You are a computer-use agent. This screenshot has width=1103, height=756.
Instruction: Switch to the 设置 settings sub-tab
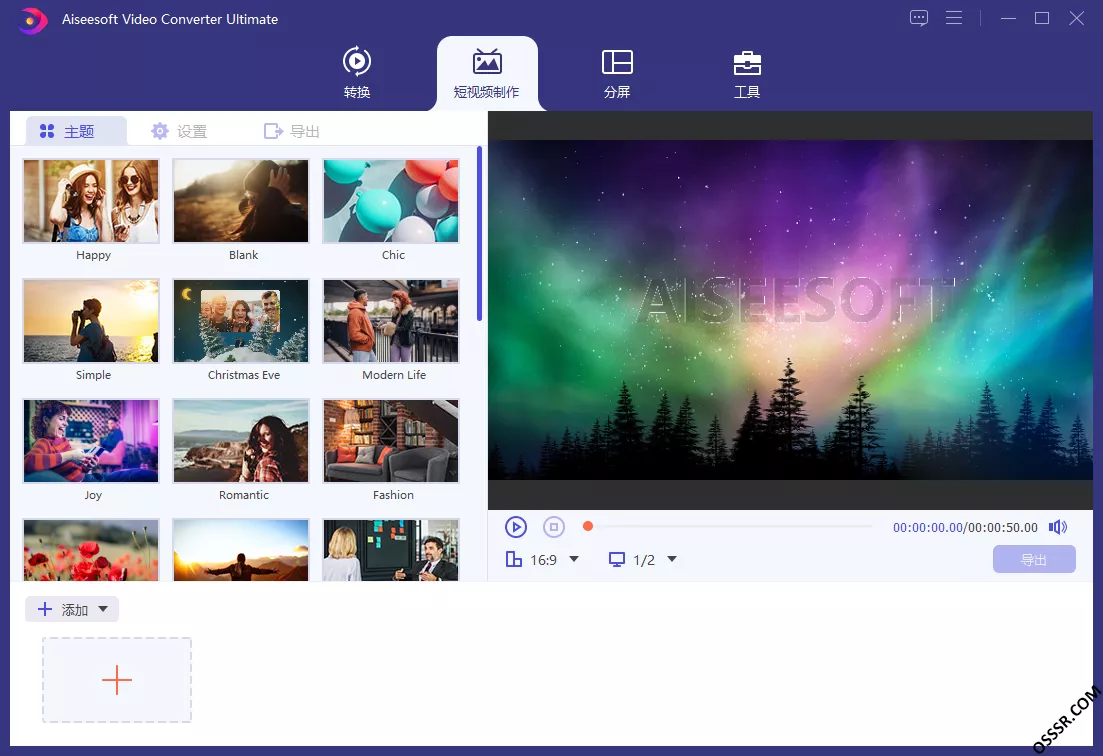pyautogui.click(x=179, y=132)
